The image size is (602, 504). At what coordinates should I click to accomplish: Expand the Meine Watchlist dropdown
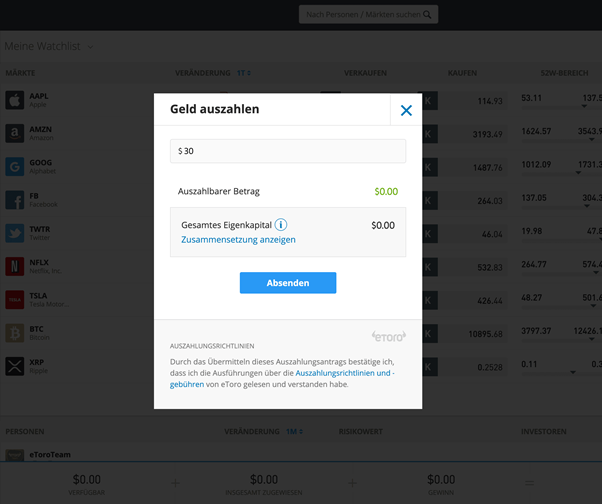pos(90,47)
